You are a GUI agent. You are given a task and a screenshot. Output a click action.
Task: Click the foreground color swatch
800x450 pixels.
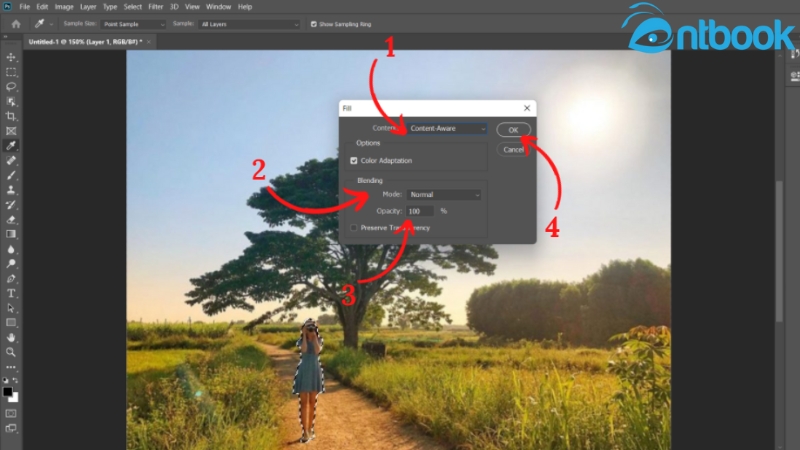8,391
